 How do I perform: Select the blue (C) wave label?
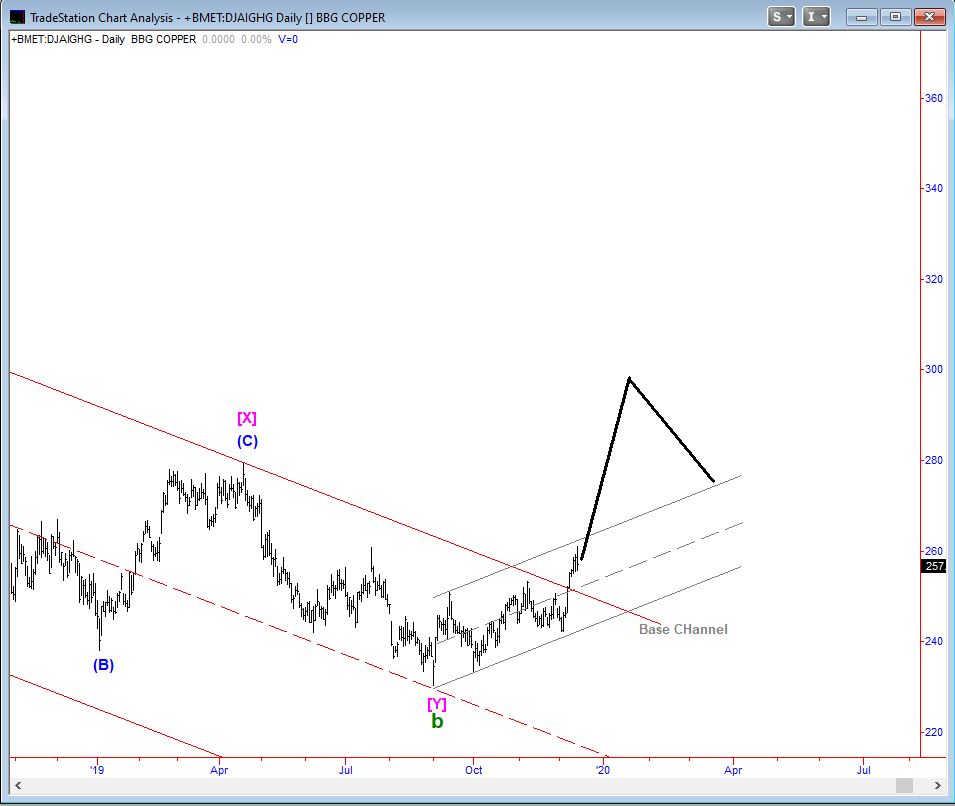click(x=247, y=441)
